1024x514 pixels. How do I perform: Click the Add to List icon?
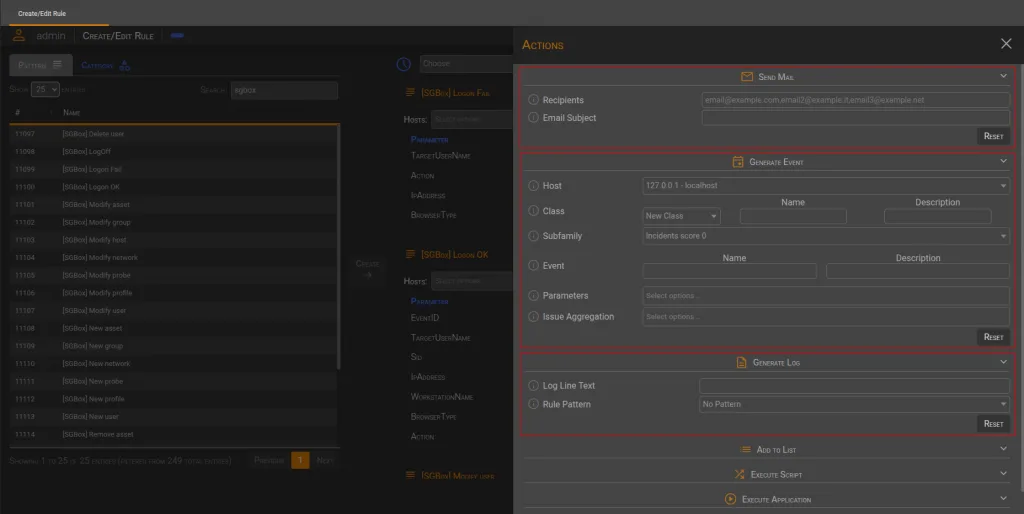tap(745, 449)
